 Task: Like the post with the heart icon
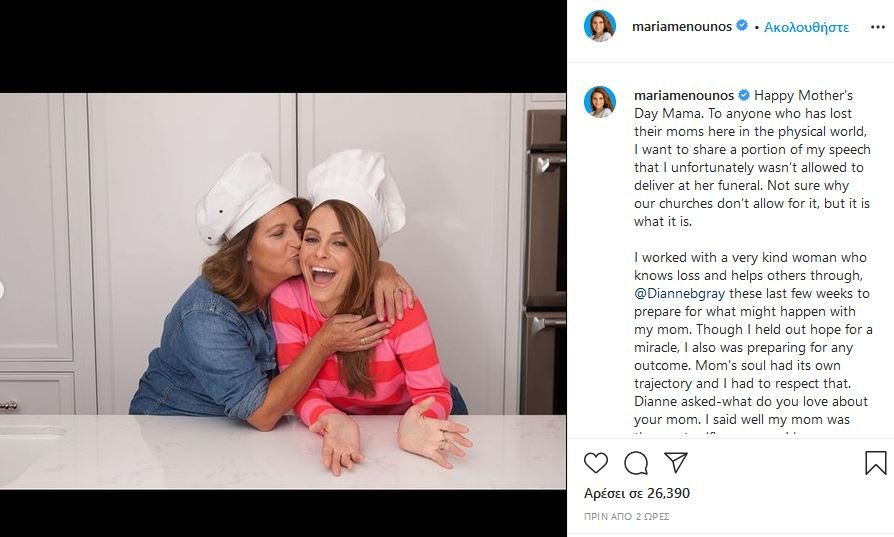click(x=596, y=463)
